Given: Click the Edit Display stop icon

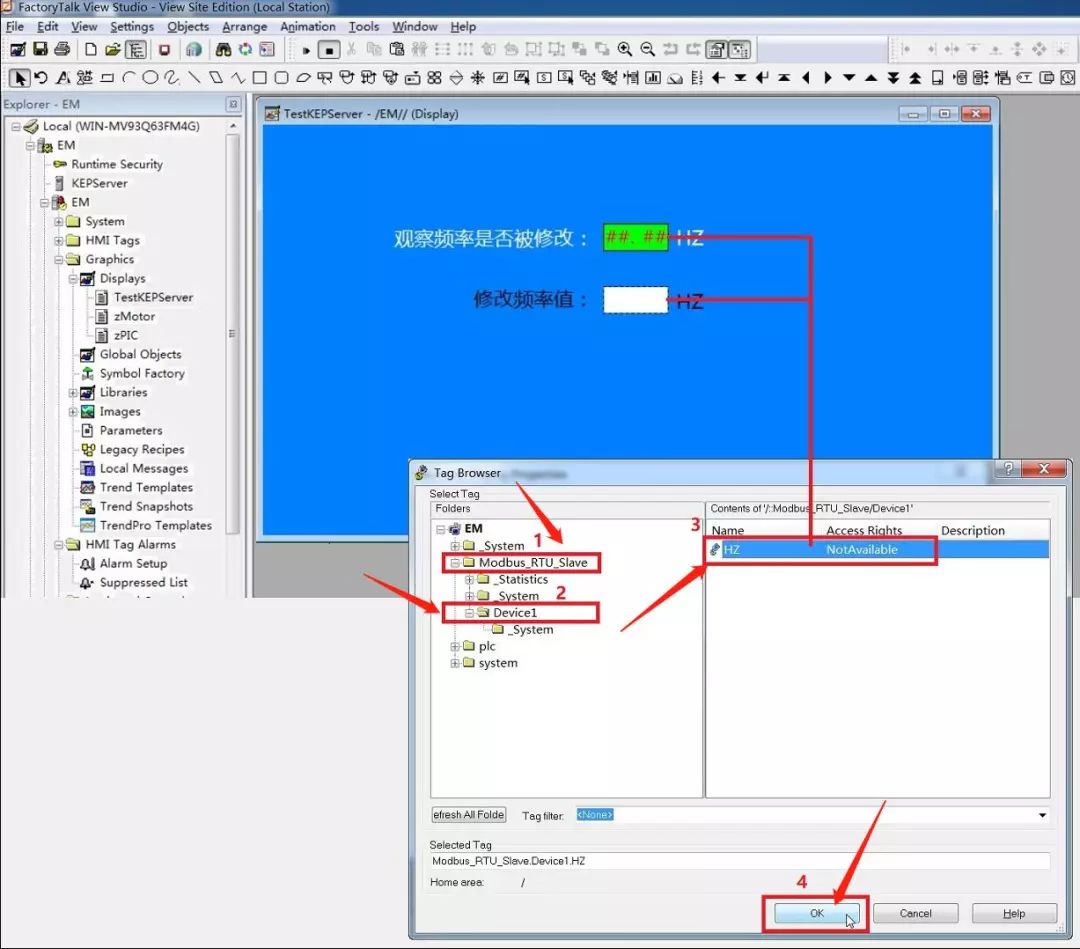Looking at the screenshot, I should [x=329, y=50].
